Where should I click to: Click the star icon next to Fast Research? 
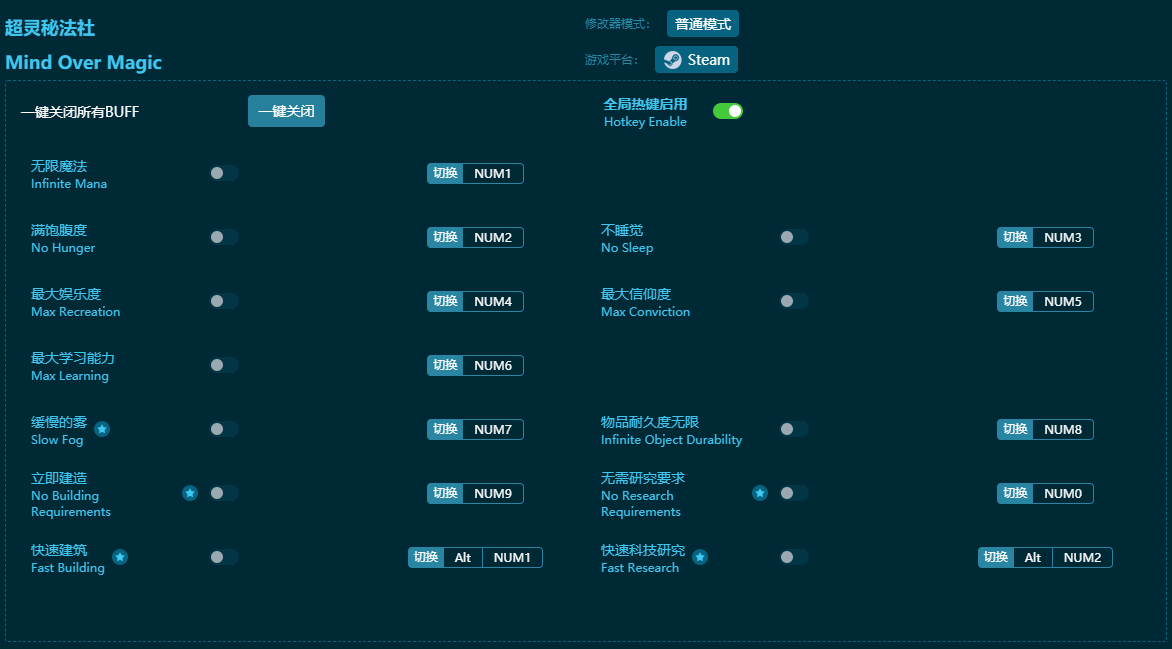tap(700, 557)
